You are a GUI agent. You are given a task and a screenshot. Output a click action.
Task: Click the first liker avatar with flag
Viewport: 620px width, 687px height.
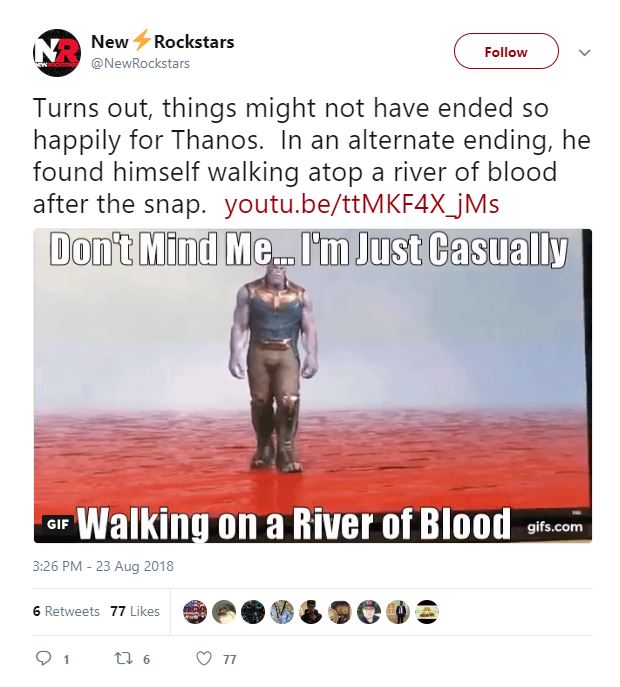pos(196,611)
